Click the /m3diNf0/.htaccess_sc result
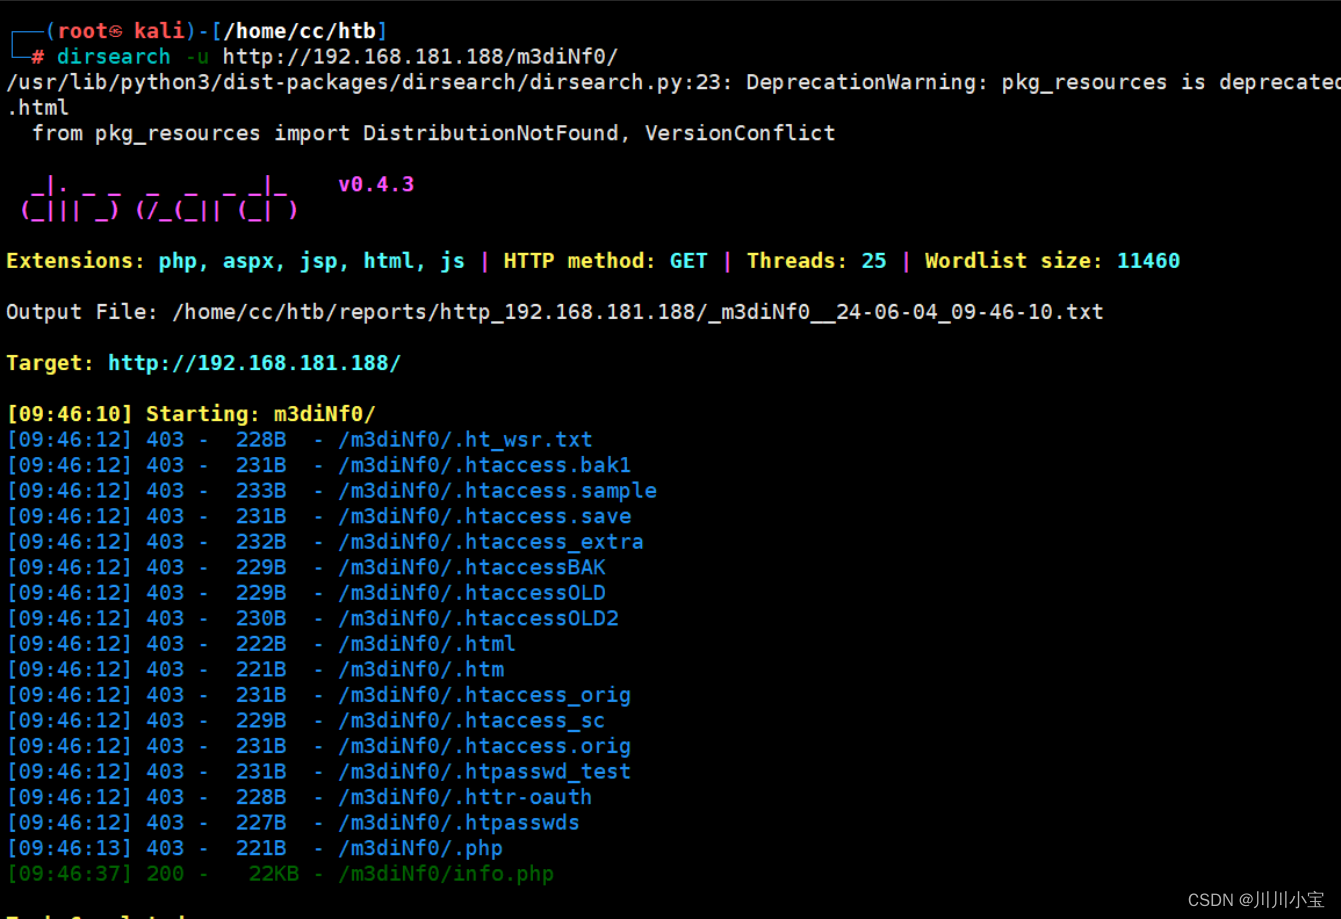 (x=471, y=720)
